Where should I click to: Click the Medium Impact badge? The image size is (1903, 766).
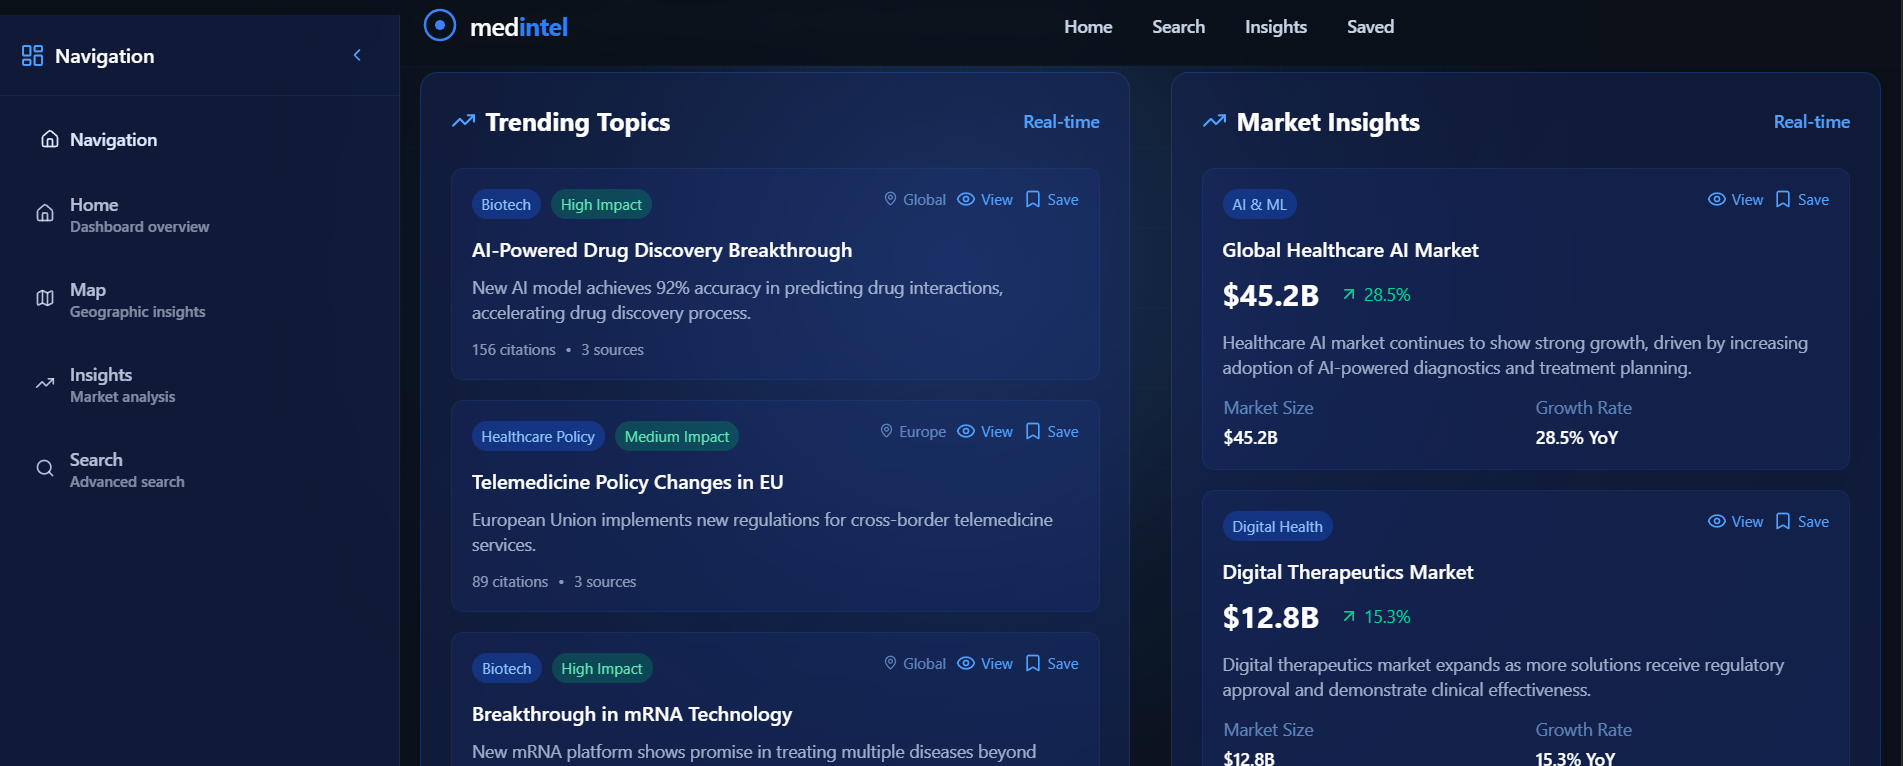[677, 436]
